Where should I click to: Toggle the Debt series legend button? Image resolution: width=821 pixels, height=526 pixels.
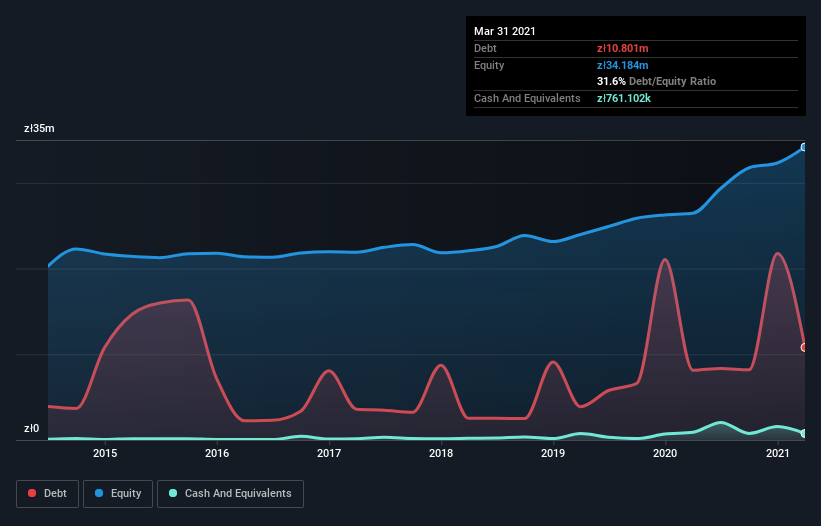coord(48,494)
